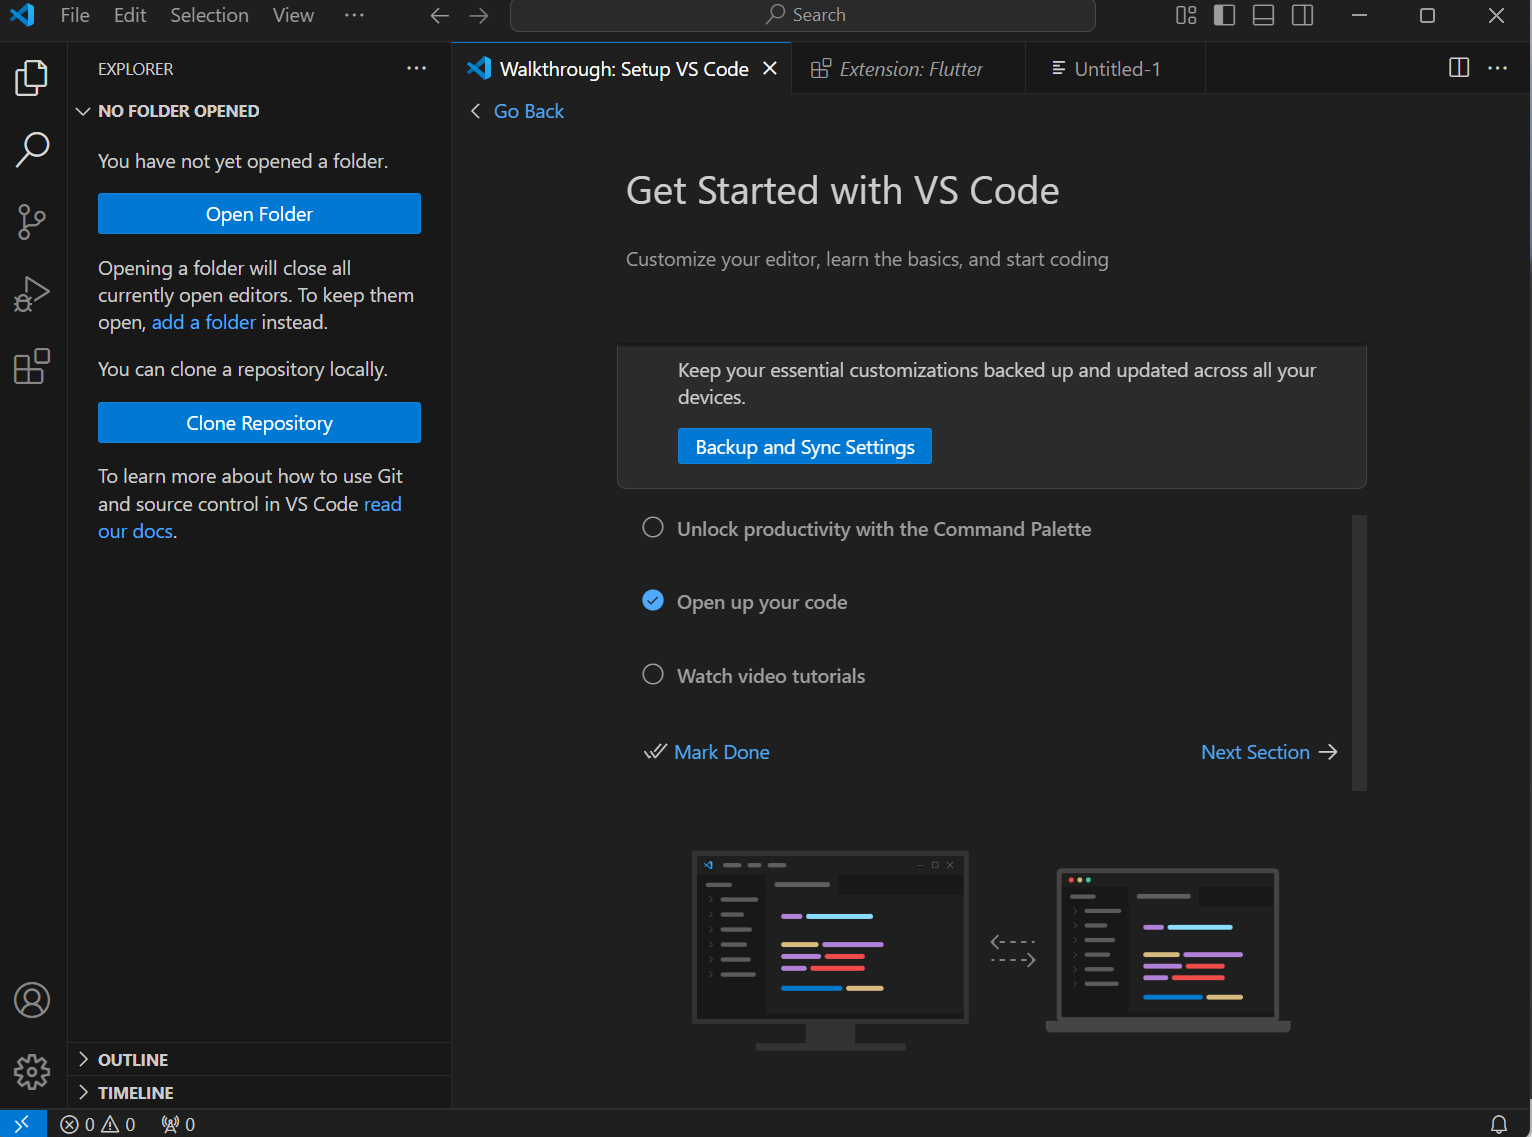Open the Customize Layout control

pyautogui.click(x=1186, y=16)
